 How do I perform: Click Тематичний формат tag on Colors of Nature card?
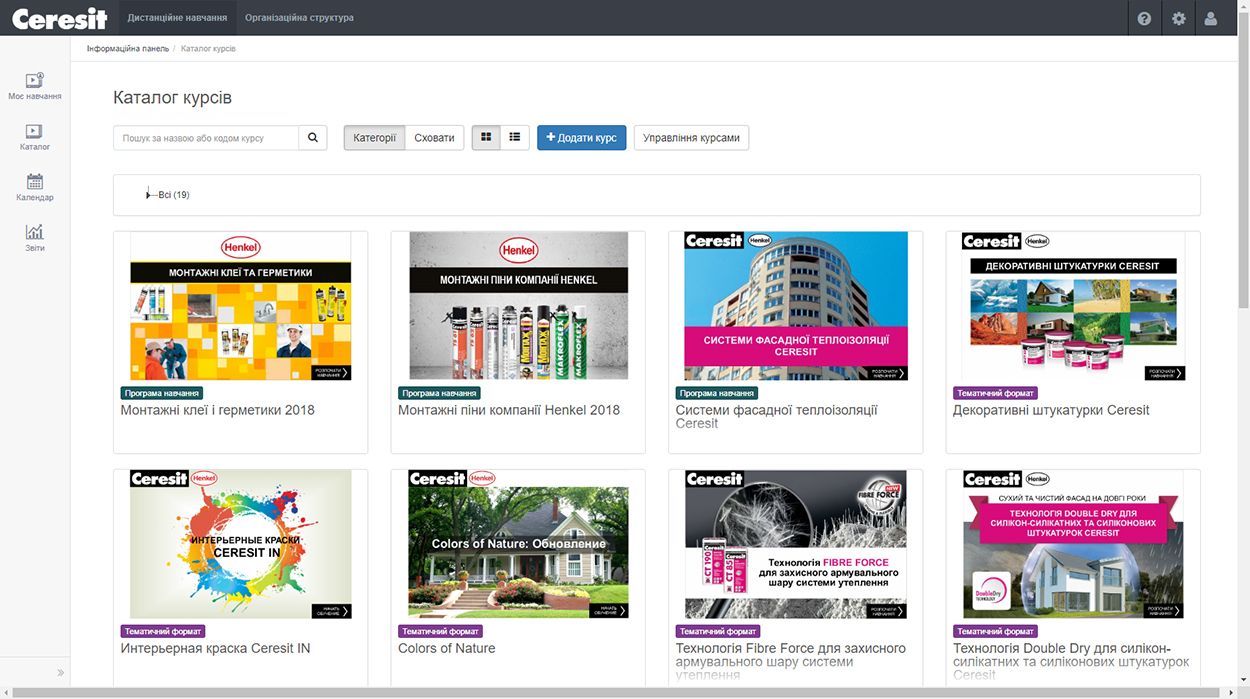(x=441, y=631)
